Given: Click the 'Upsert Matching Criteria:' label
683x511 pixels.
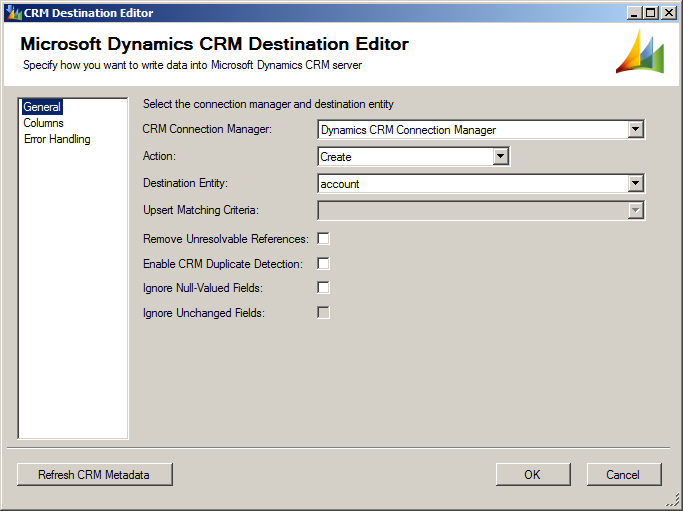Looking at the screenshot, I should tap(201, 210).
